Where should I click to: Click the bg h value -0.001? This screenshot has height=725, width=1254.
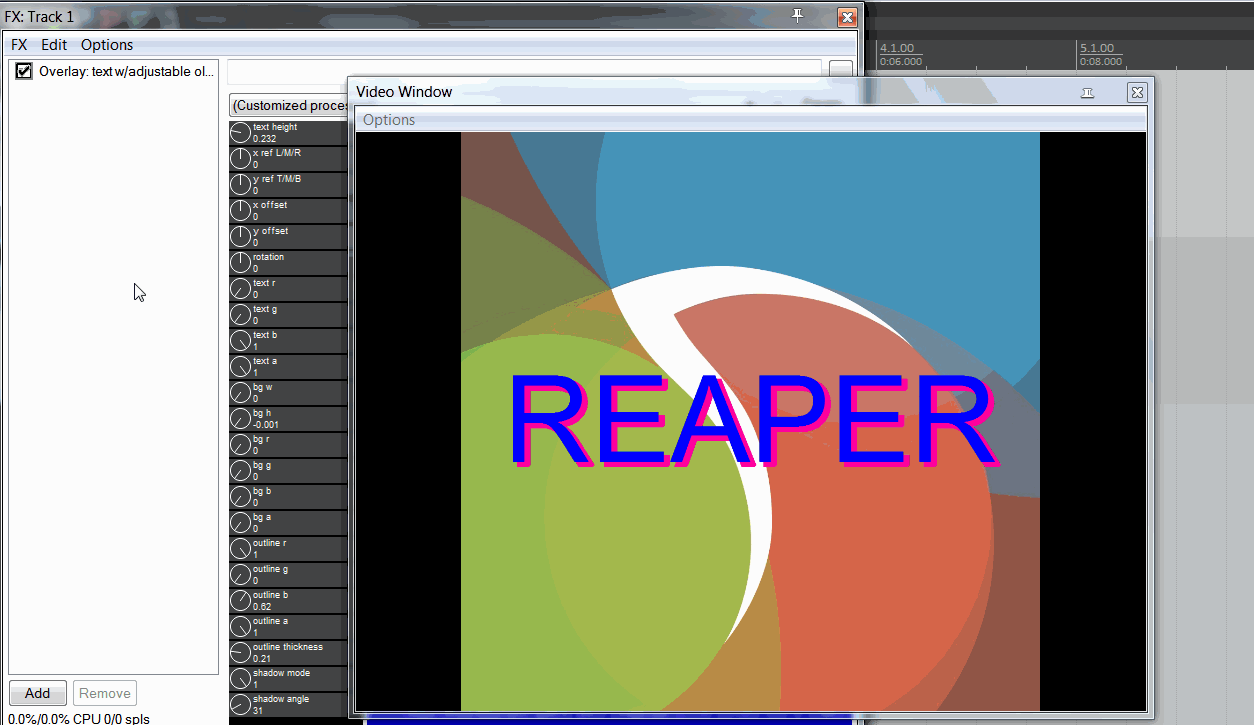pos(266,425)
